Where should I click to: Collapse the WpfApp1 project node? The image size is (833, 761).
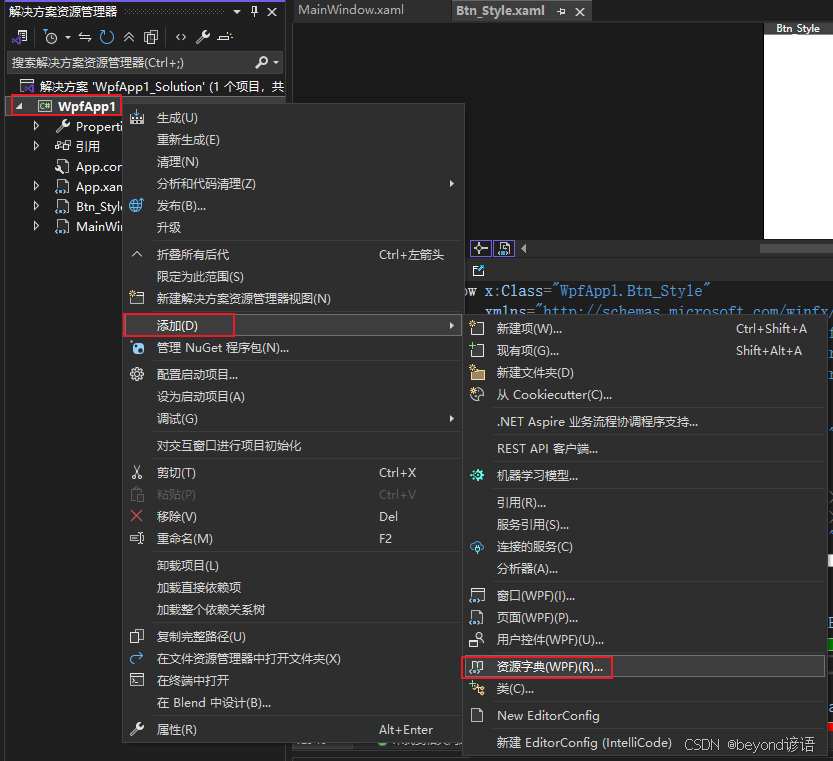(x=19, y=106)
